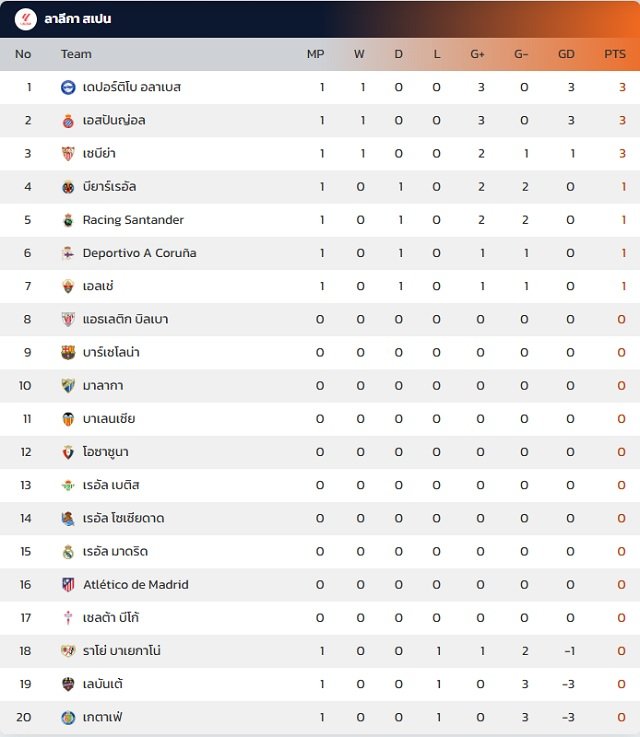Click the MP column header

(x=315, y=54)
